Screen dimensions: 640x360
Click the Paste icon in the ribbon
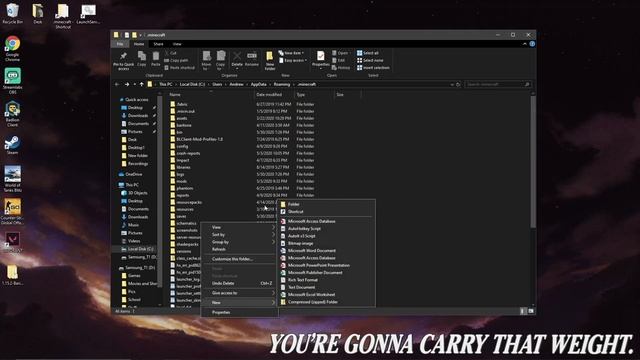point(156,59)
